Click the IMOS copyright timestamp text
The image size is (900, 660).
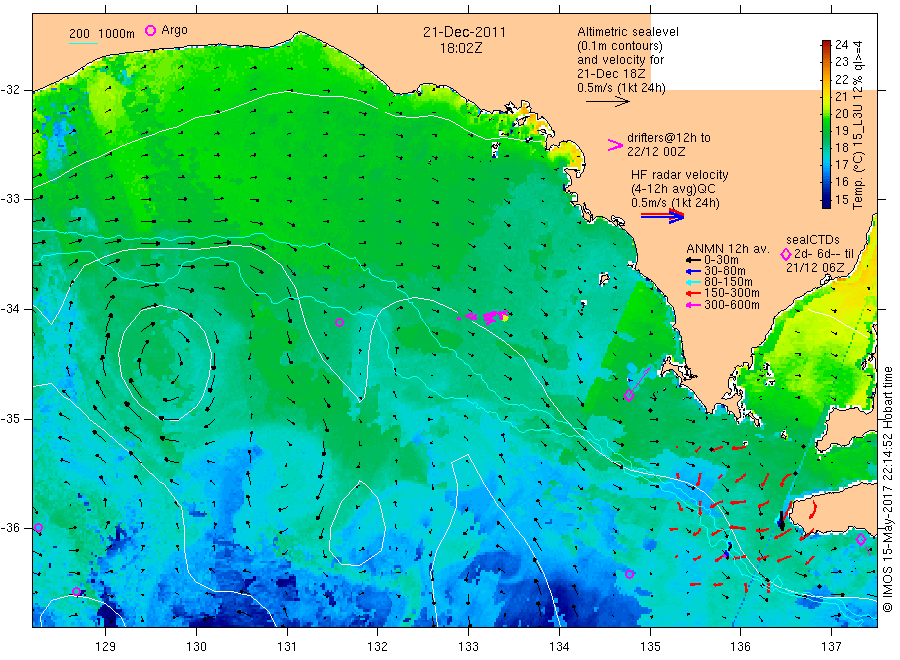(x=888, y=489)
